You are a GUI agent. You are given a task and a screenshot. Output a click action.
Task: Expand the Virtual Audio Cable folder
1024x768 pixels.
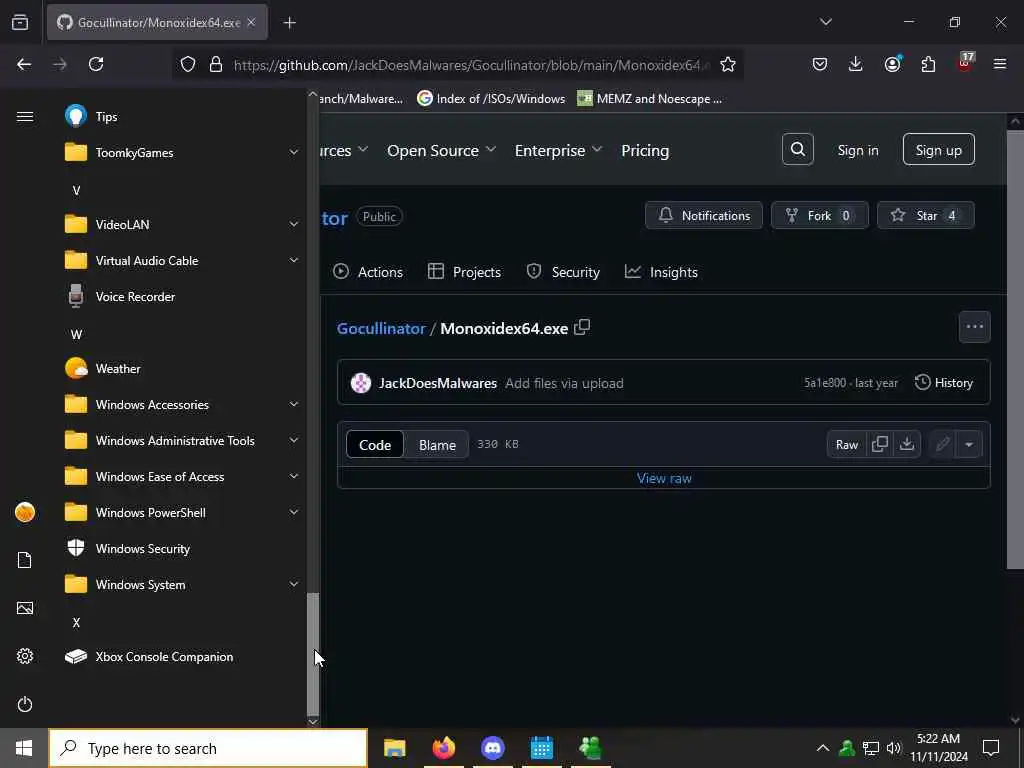coord(183,260)
